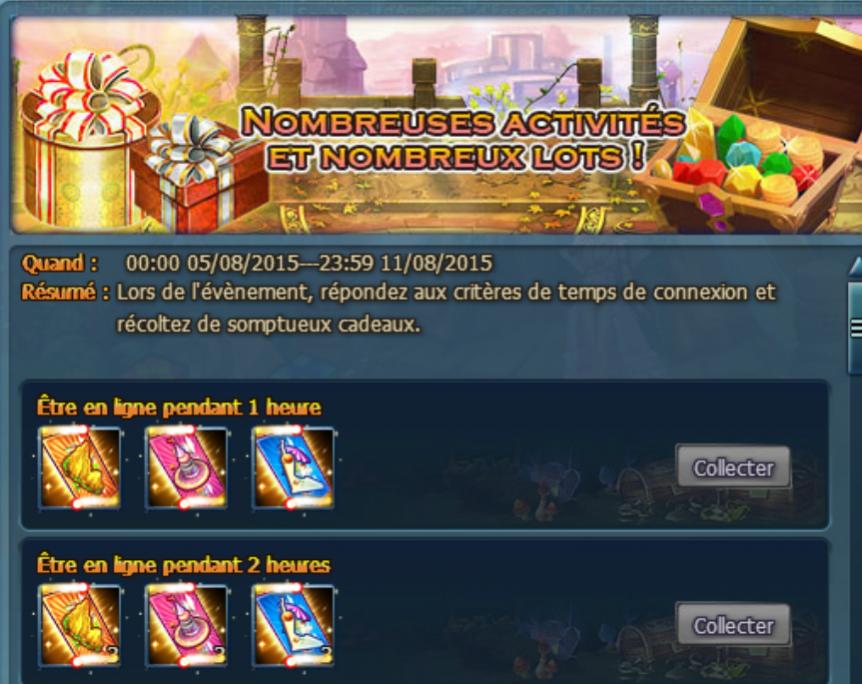Screen dimensions: 862x684
Task: Select the pink hat card in 1 heure row
Action: tap(187, 468)
